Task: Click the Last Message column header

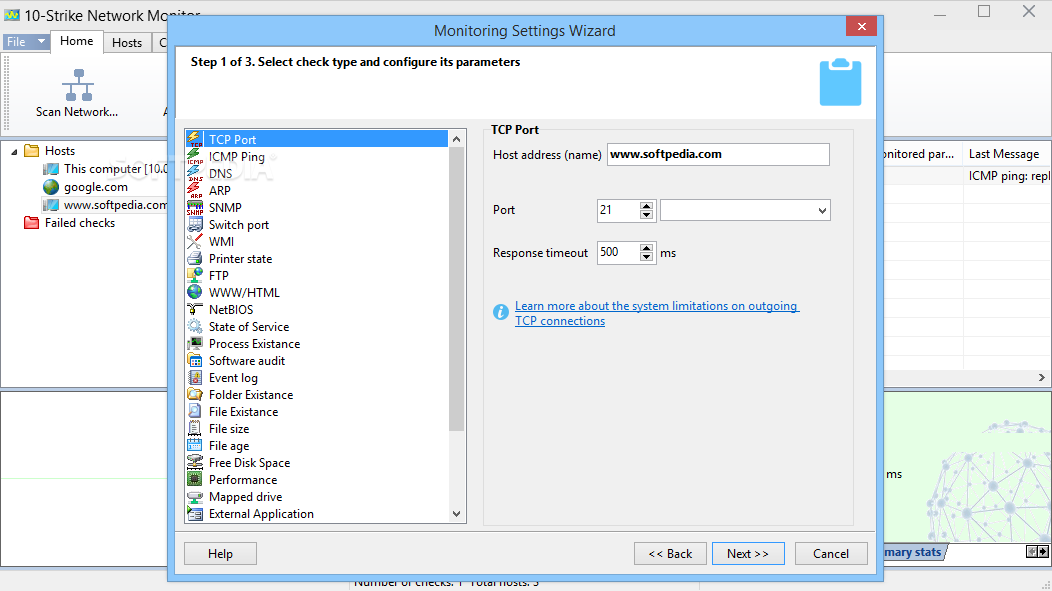Action: (1006, 154)
